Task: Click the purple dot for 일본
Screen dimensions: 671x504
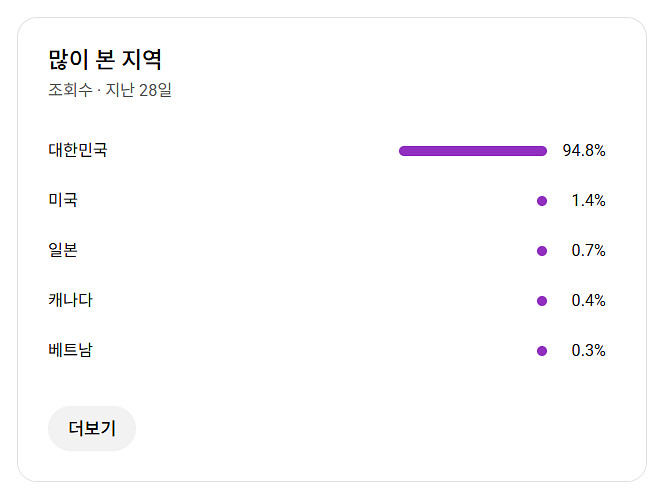Action: tap(542, 251)
